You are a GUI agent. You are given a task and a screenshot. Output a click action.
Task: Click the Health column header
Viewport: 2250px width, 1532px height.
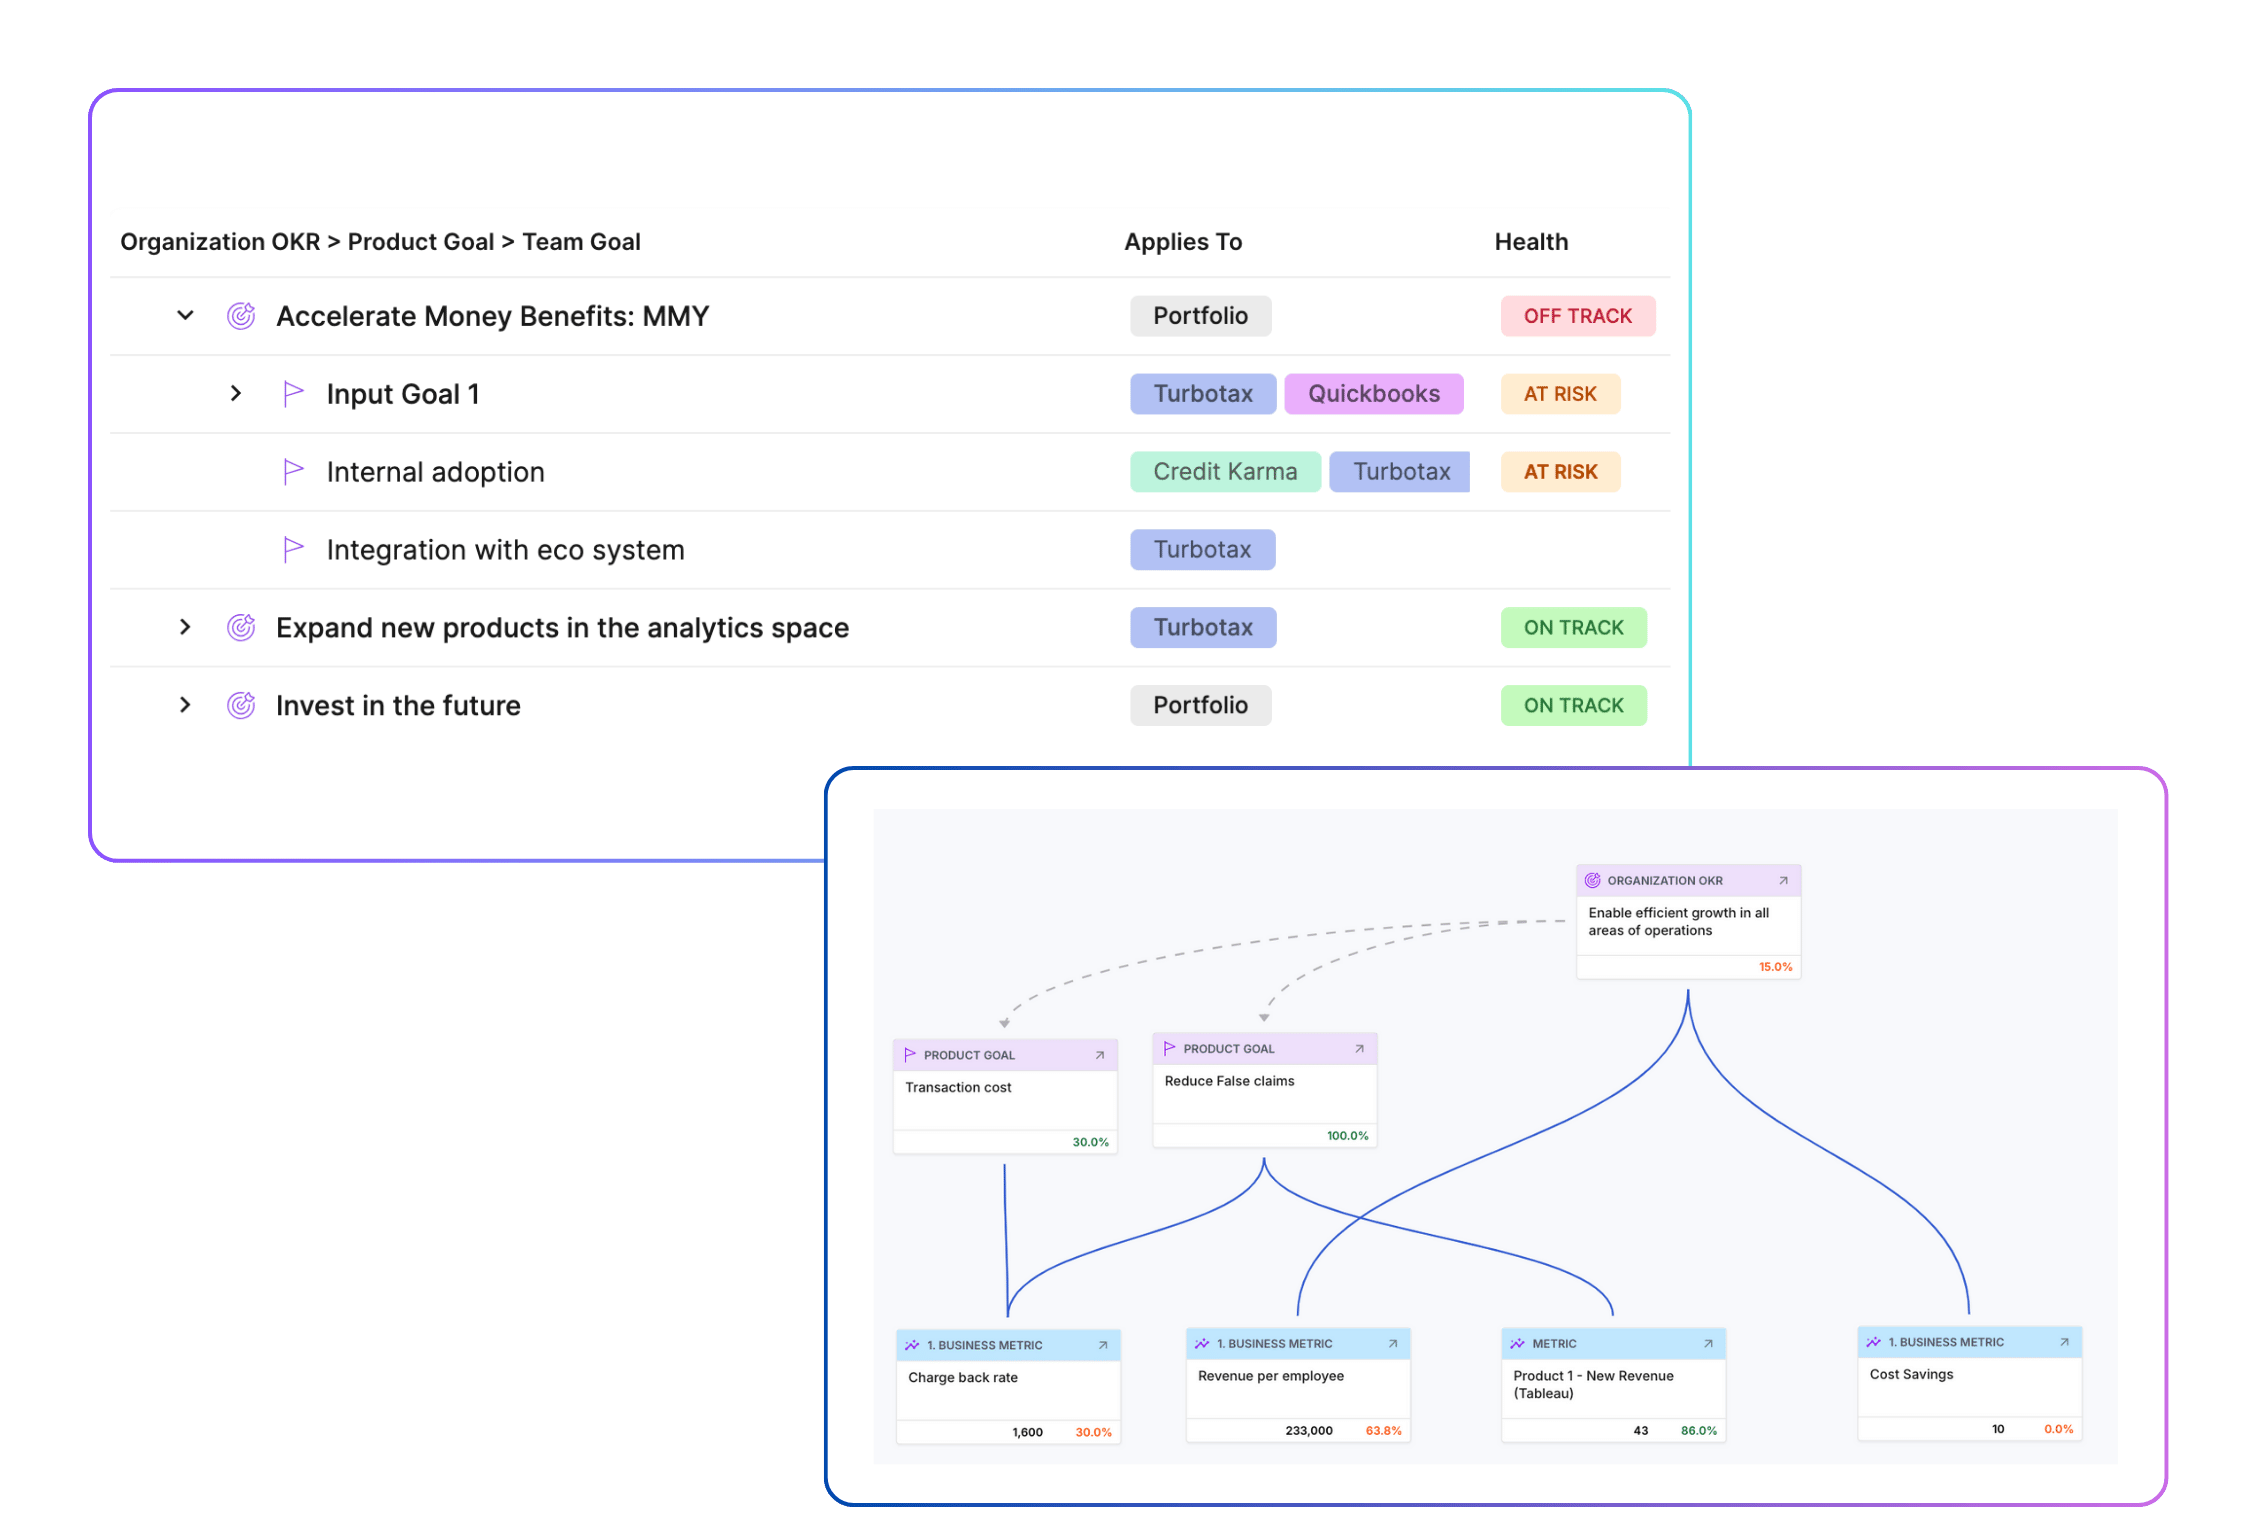(x=1530, y=242)
